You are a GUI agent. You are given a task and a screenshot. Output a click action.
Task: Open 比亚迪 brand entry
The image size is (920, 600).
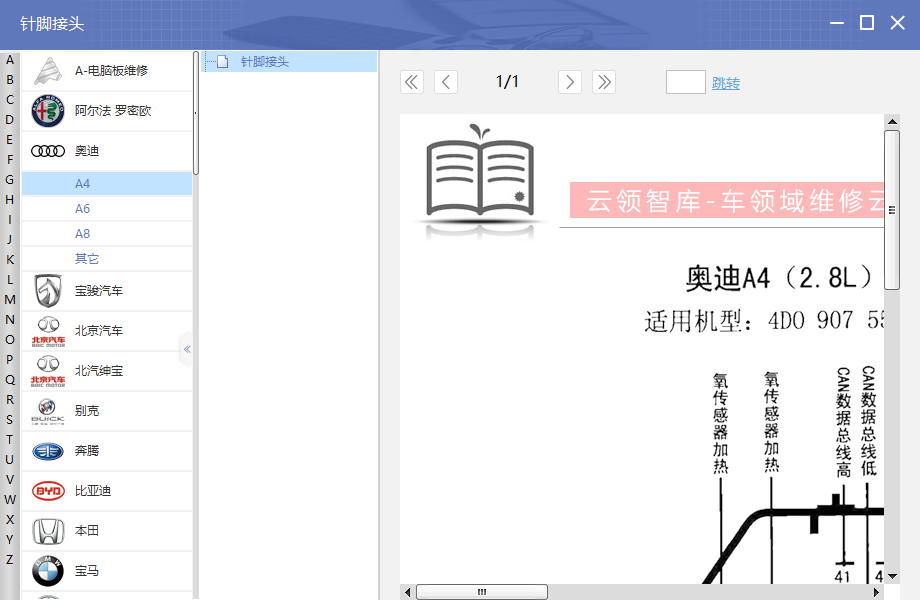pos(107,491)
